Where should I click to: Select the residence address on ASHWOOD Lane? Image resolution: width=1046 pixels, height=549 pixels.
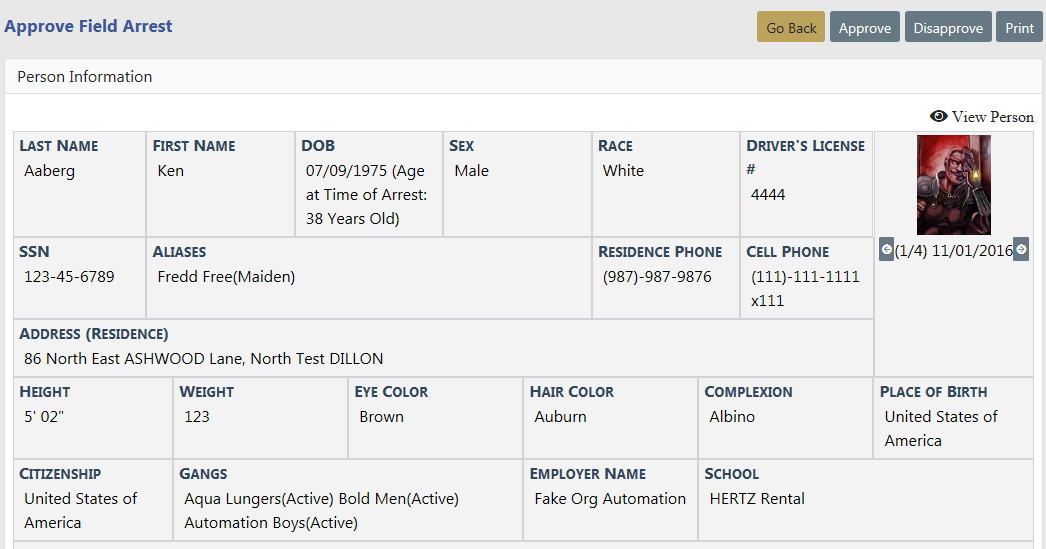point(203,359)
